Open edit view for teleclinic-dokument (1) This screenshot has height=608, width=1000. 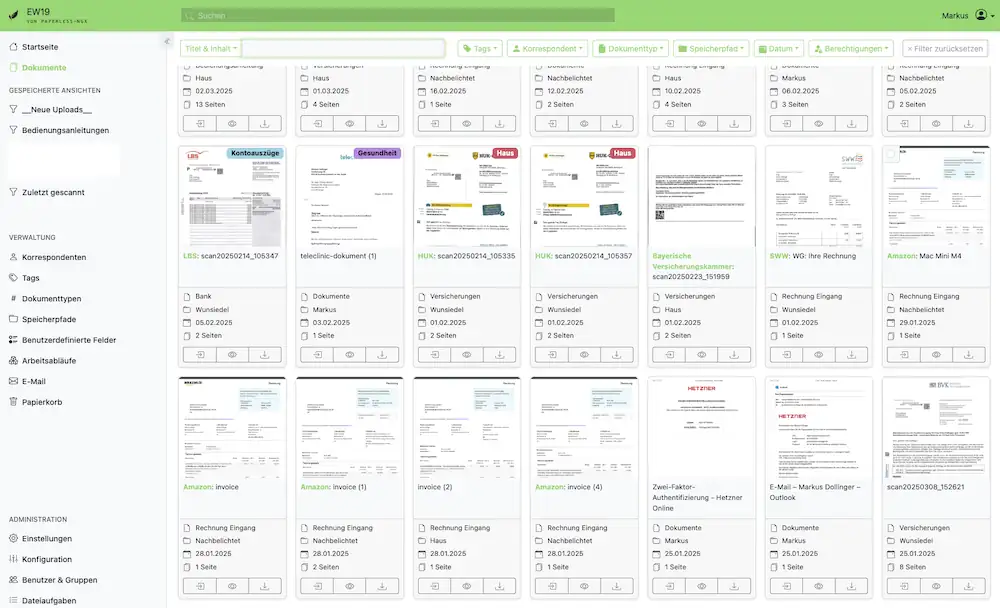click(316, 354)
